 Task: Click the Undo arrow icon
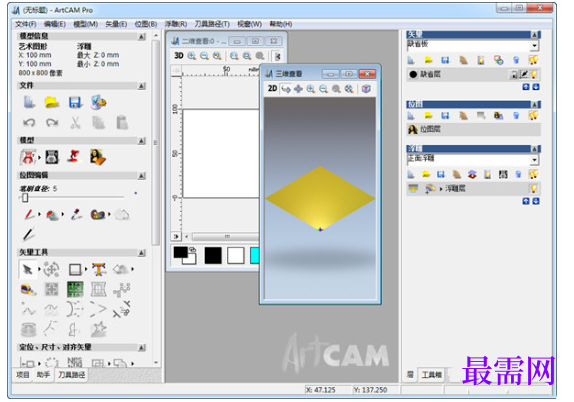[29, 123]
